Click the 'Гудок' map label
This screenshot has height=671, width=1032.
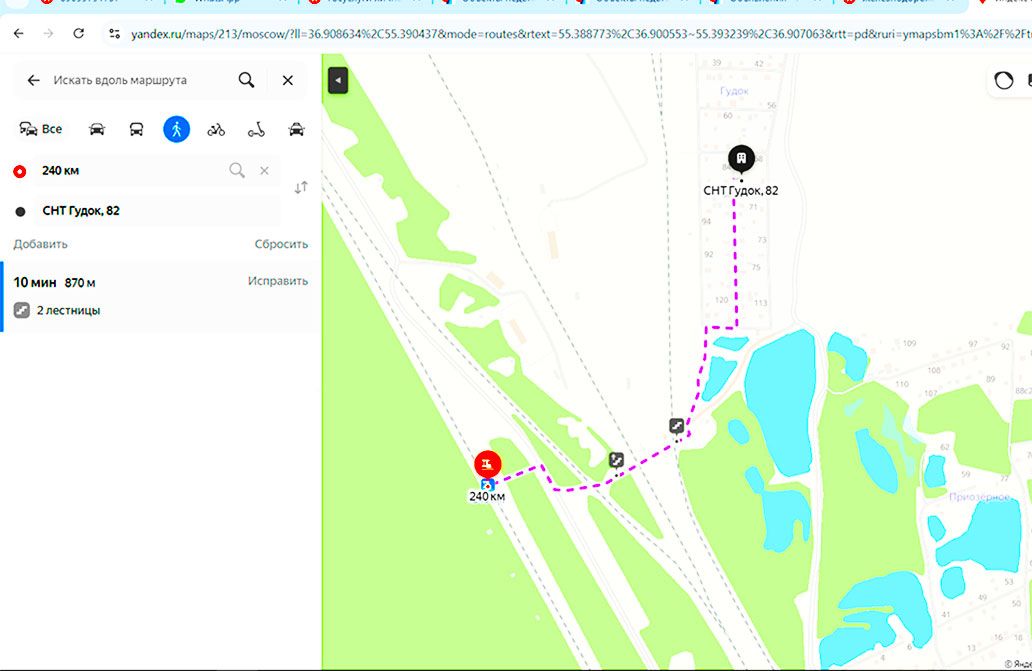(x=735, y=91)
